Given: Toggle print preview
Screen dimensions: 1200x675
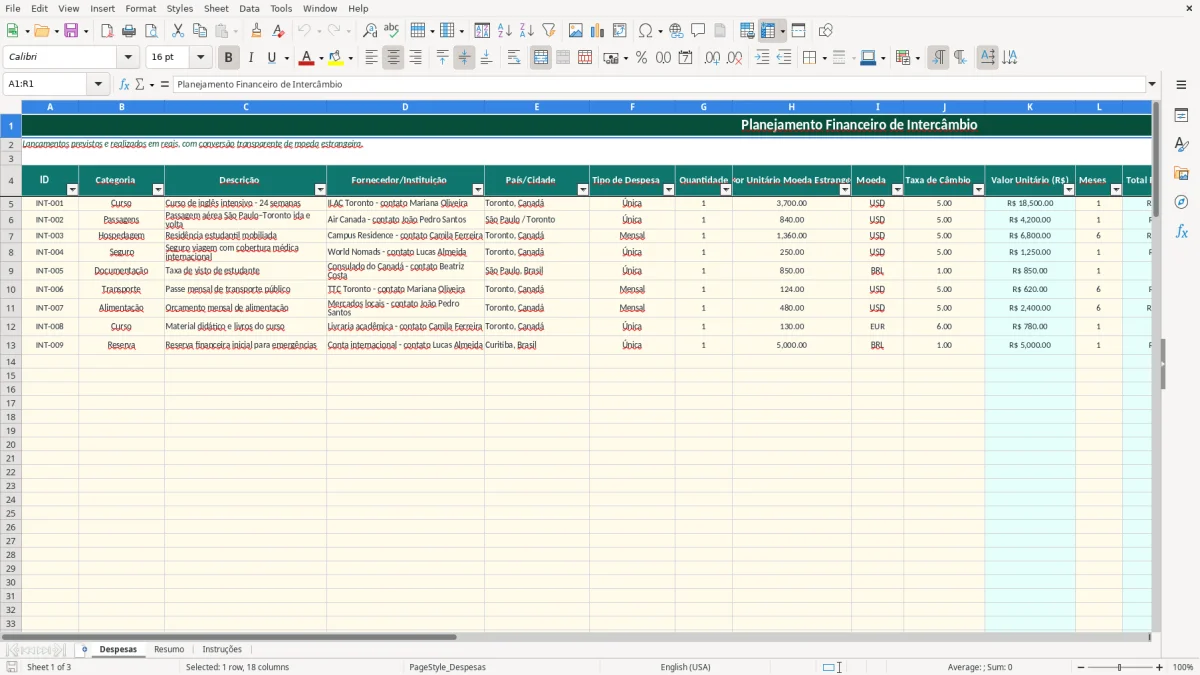Looking at the screenshot, I should (150, 31).
